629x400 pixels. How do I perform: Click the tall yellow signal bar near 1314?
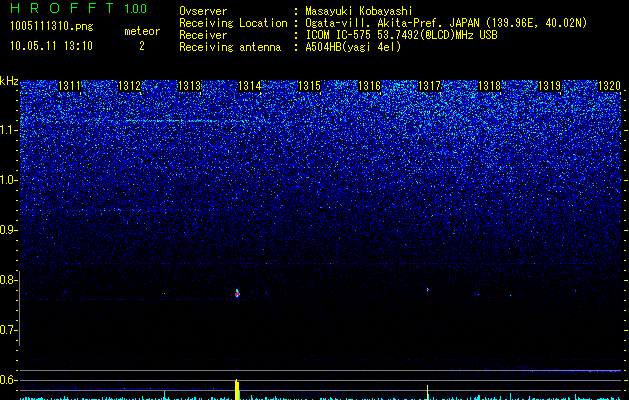point(237,389)
